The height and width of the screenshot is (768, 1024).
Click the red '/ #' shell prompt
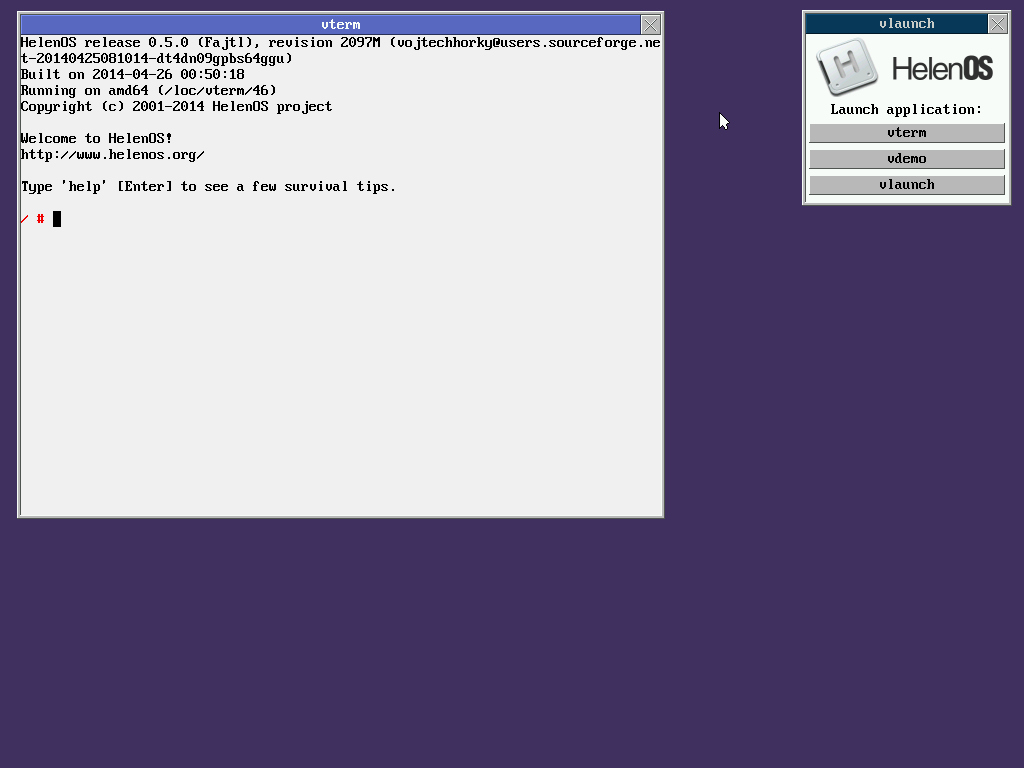pyautogui.click(x=33, y=219)
